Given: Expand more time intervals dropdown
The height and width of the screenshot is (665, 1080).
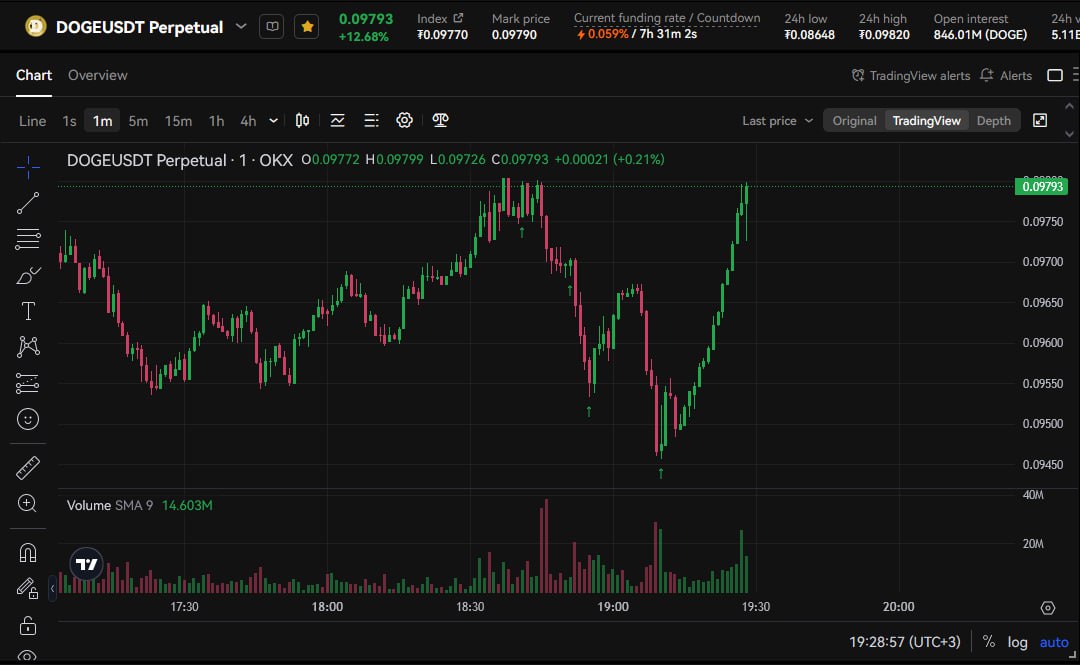Looking at the screenshot, I should click(273, 121).
